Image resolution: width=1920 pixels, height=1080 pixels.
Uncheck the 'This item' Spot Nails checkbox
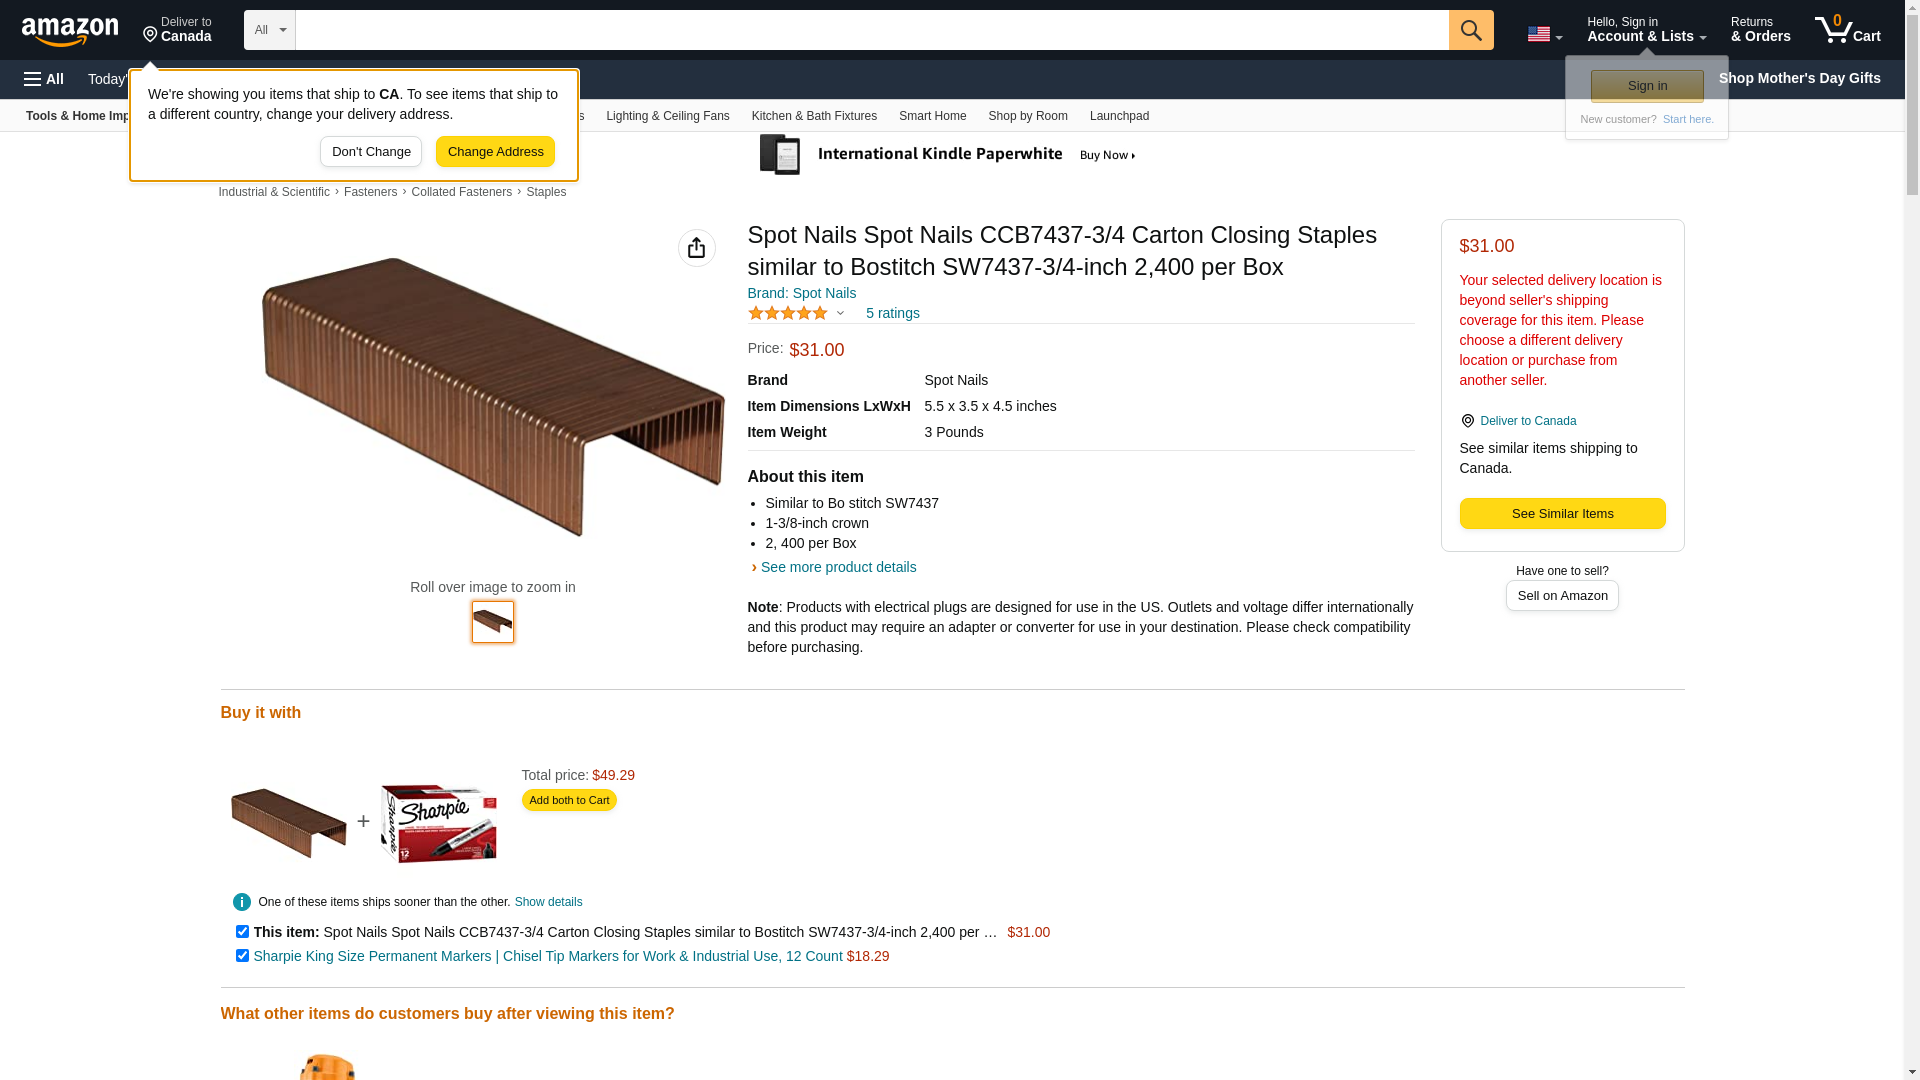point(242,931)
